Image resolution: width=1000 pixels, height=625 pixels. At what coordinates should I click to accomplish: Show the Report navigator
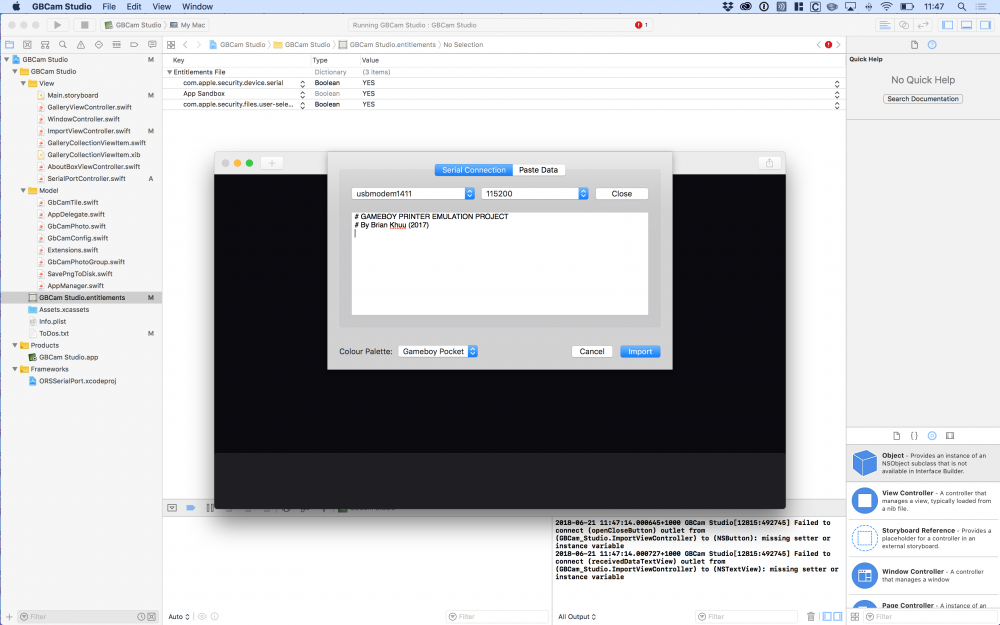152,45
